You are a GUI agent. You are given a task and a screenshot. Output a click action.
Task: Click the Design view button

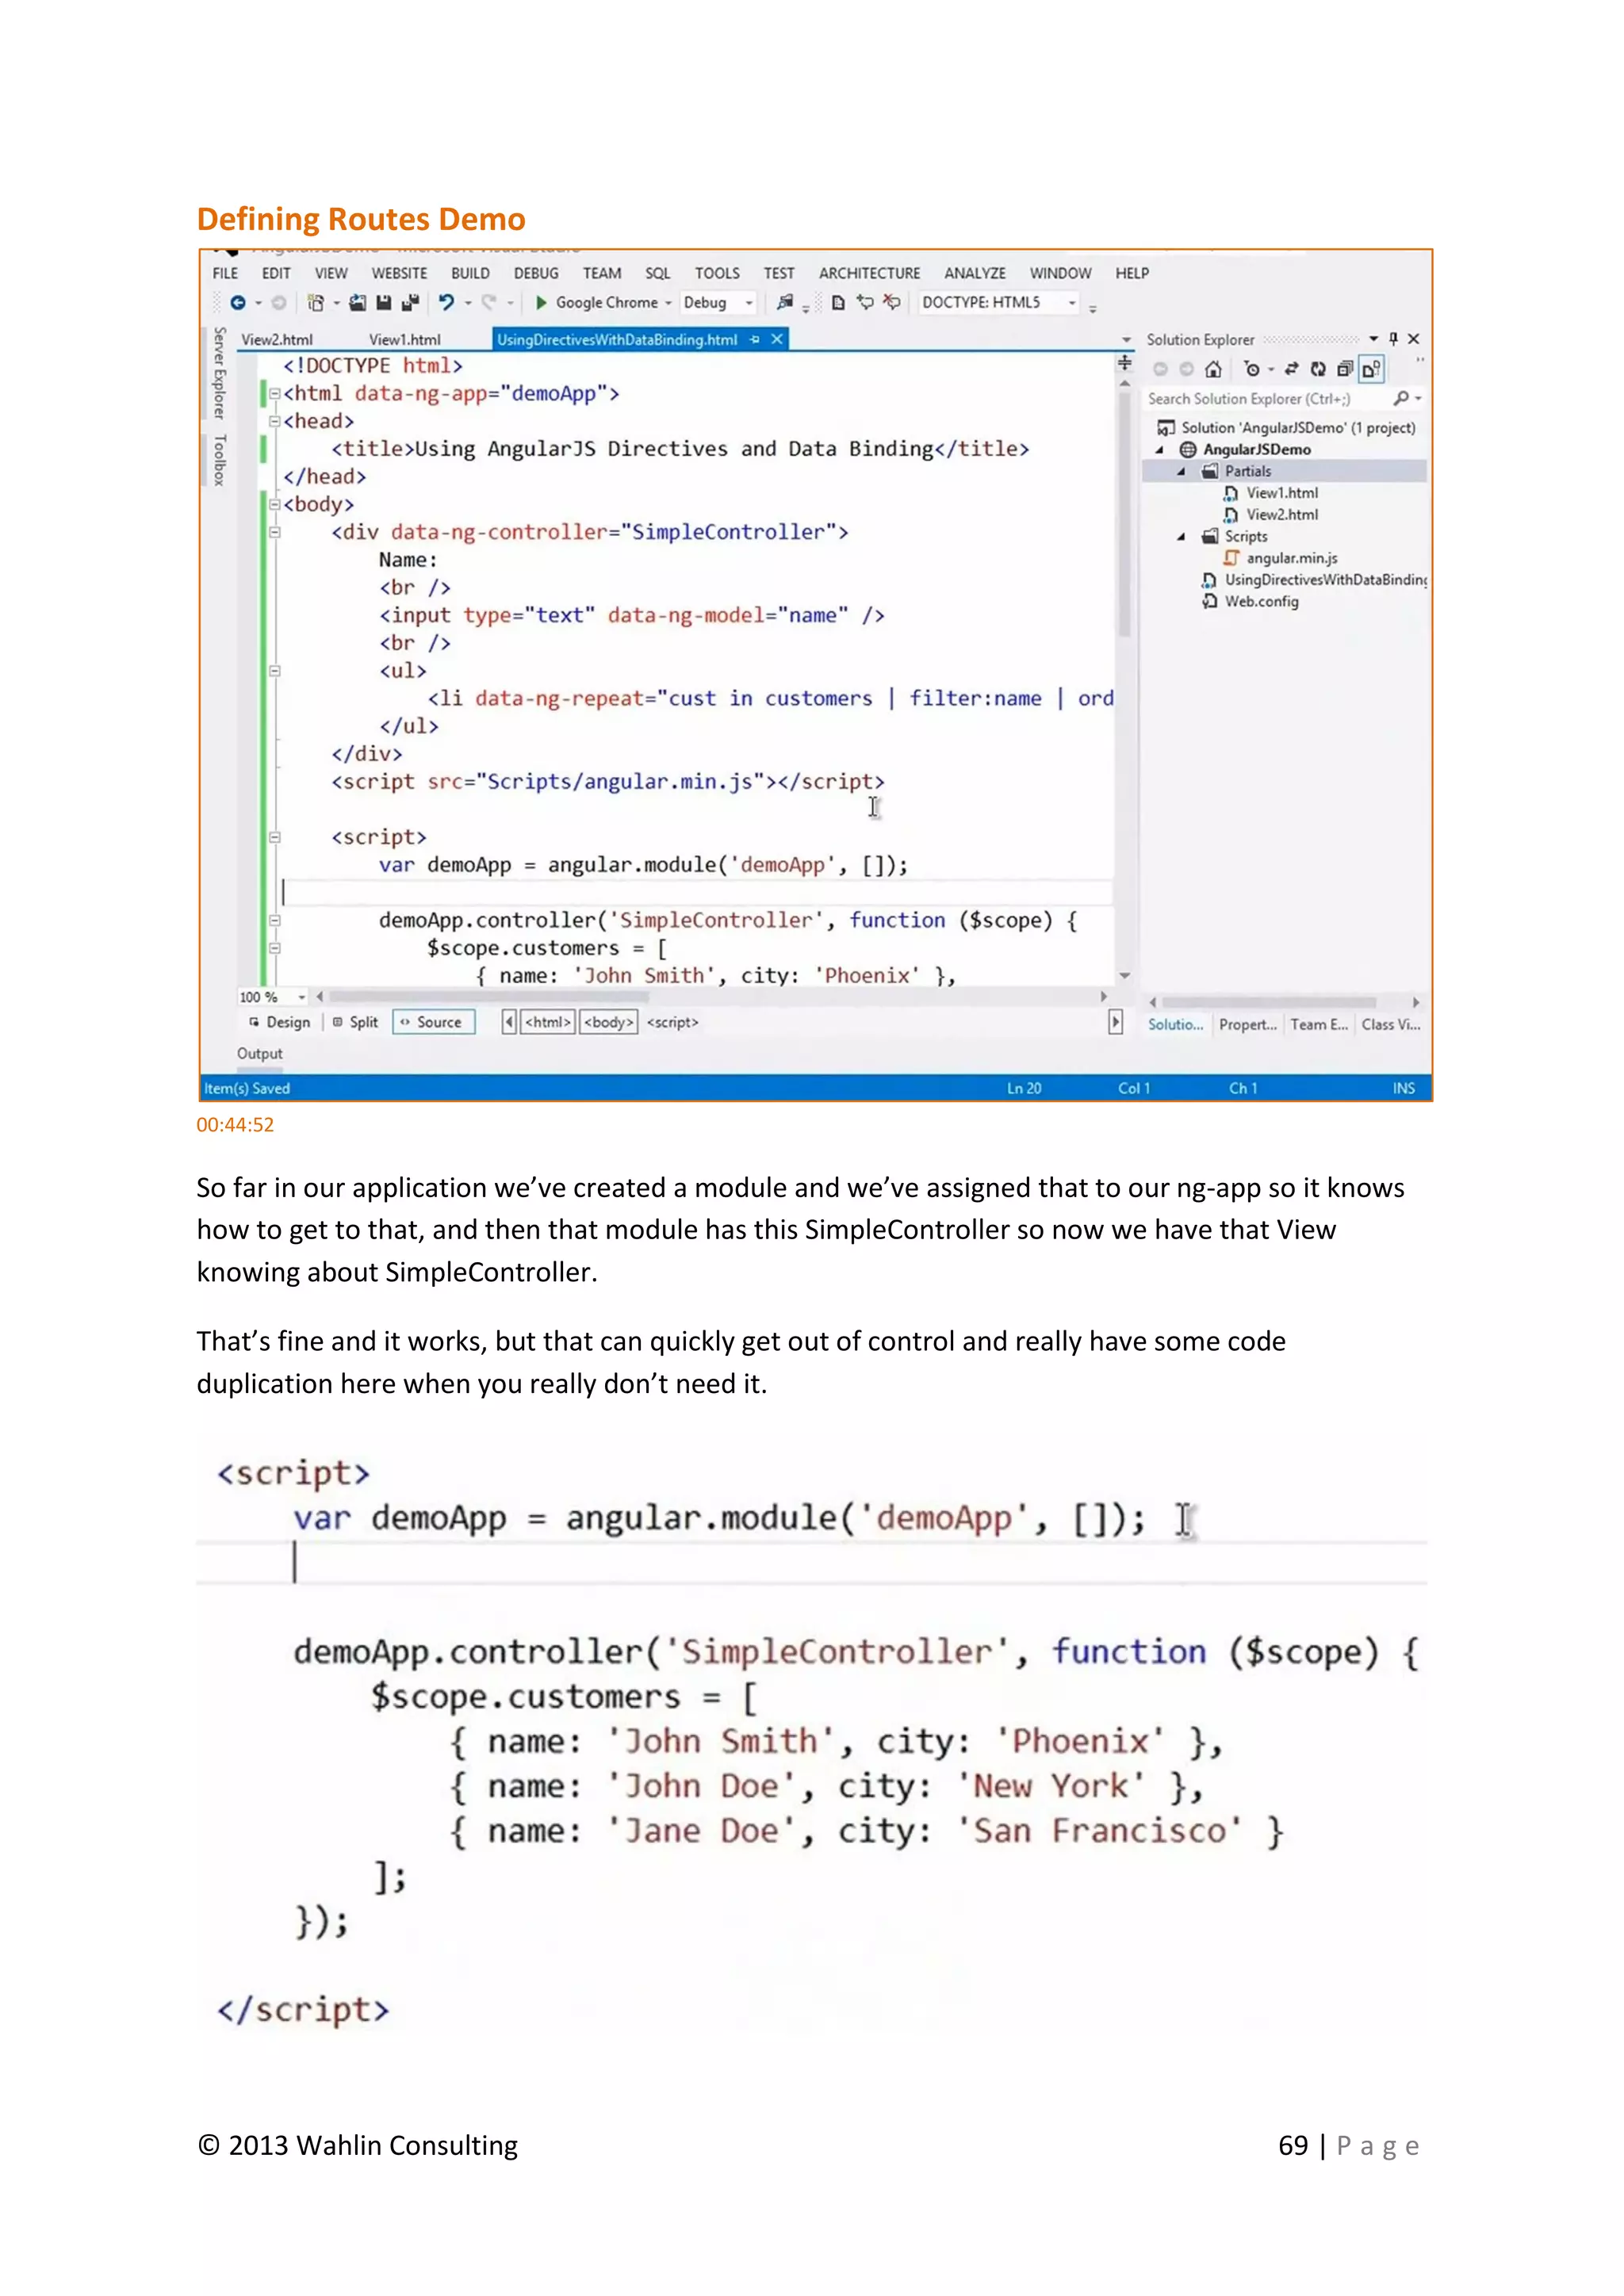pyautogui.click(x=280, y=1022)
